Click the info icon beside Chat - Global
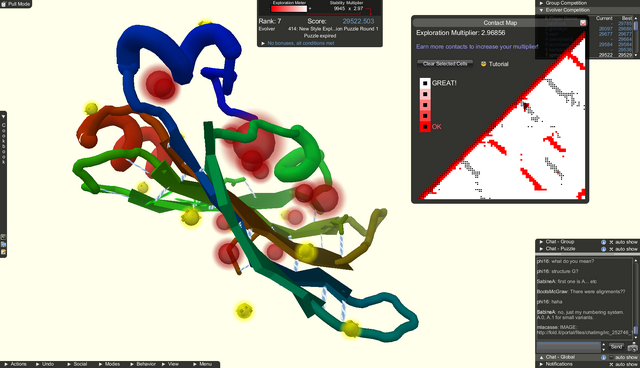This screenshot has height=368, width=640. pos(603,357)
